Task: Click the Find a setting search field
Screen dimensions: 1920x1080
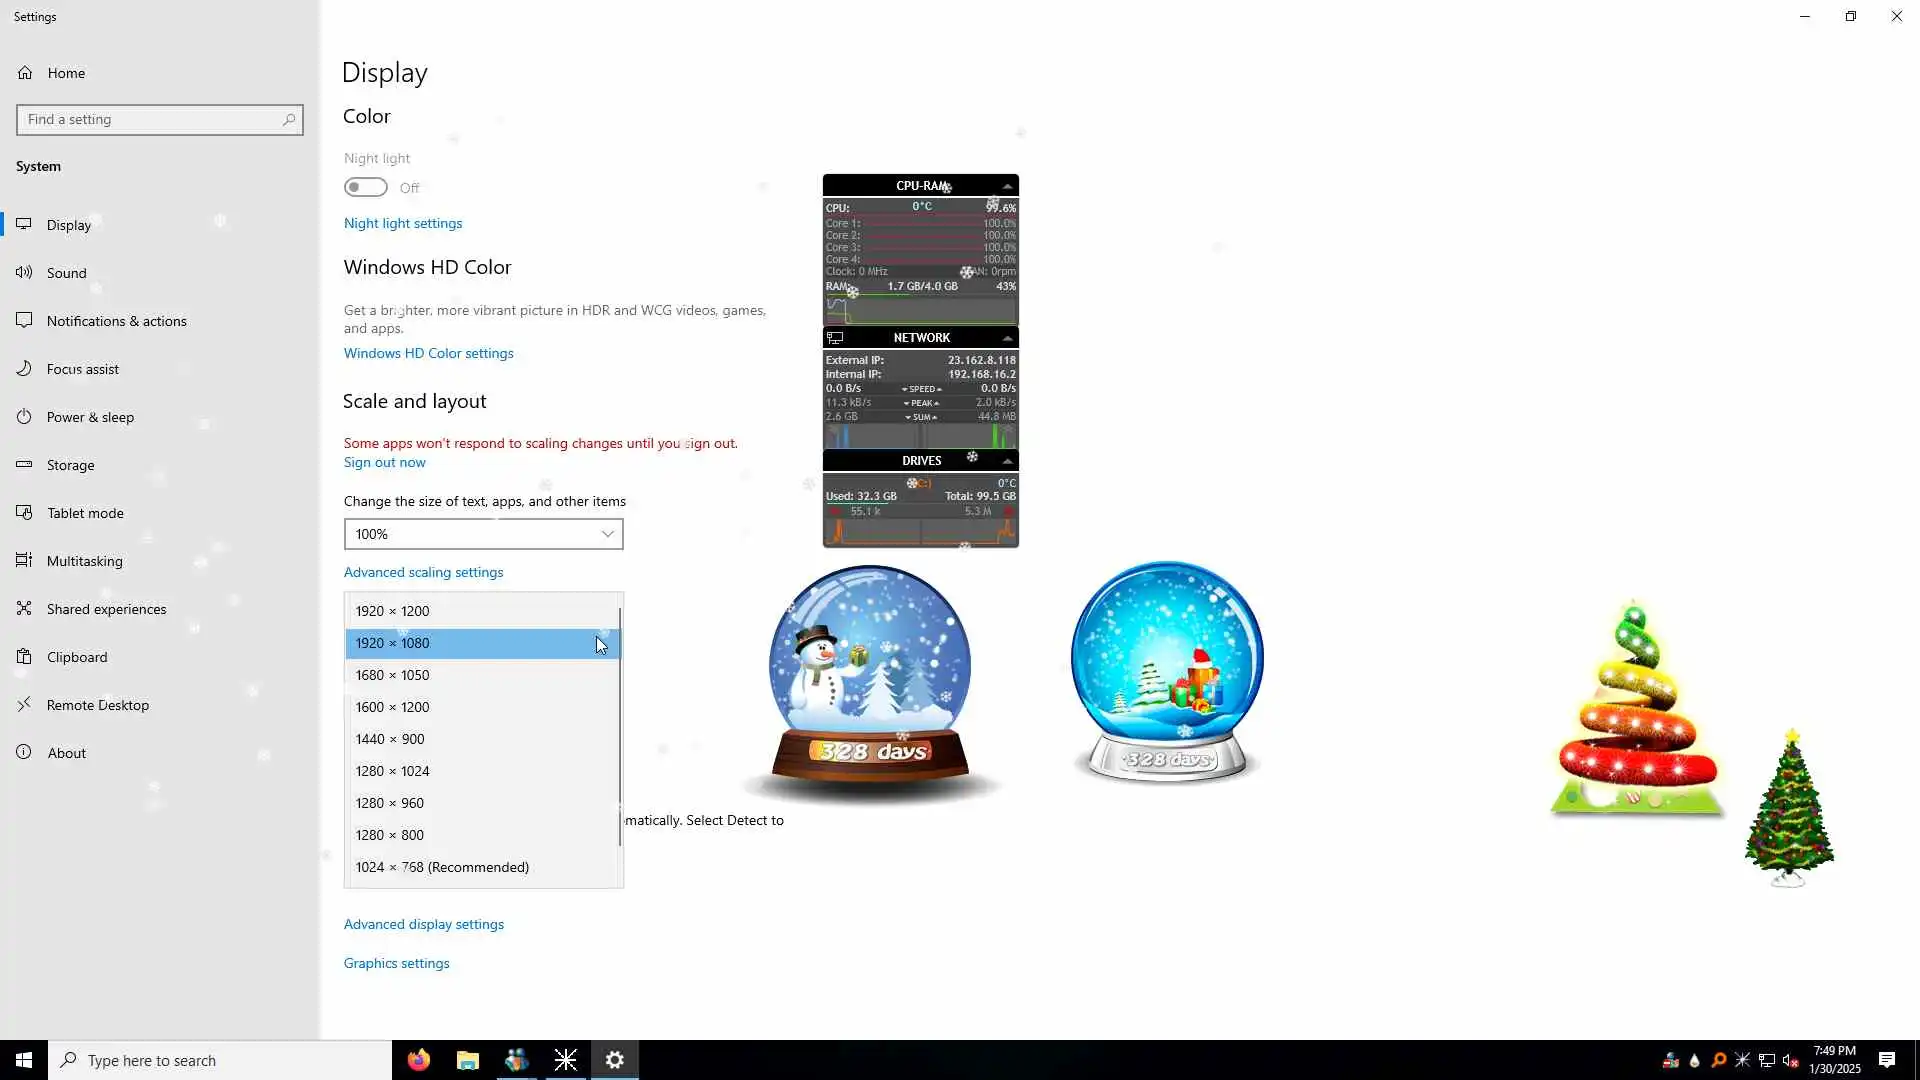Action: click(x=150, y=119)
